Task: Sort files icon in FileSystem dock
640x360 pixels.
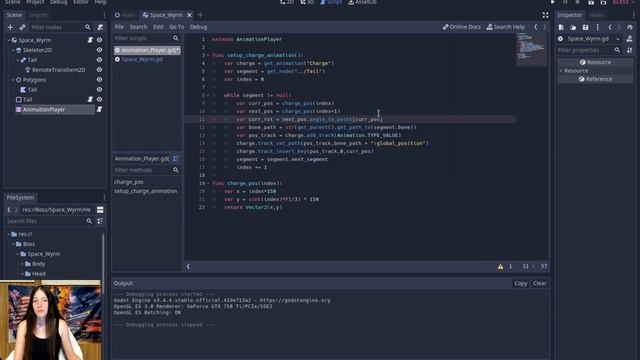Action: (100, 221)
